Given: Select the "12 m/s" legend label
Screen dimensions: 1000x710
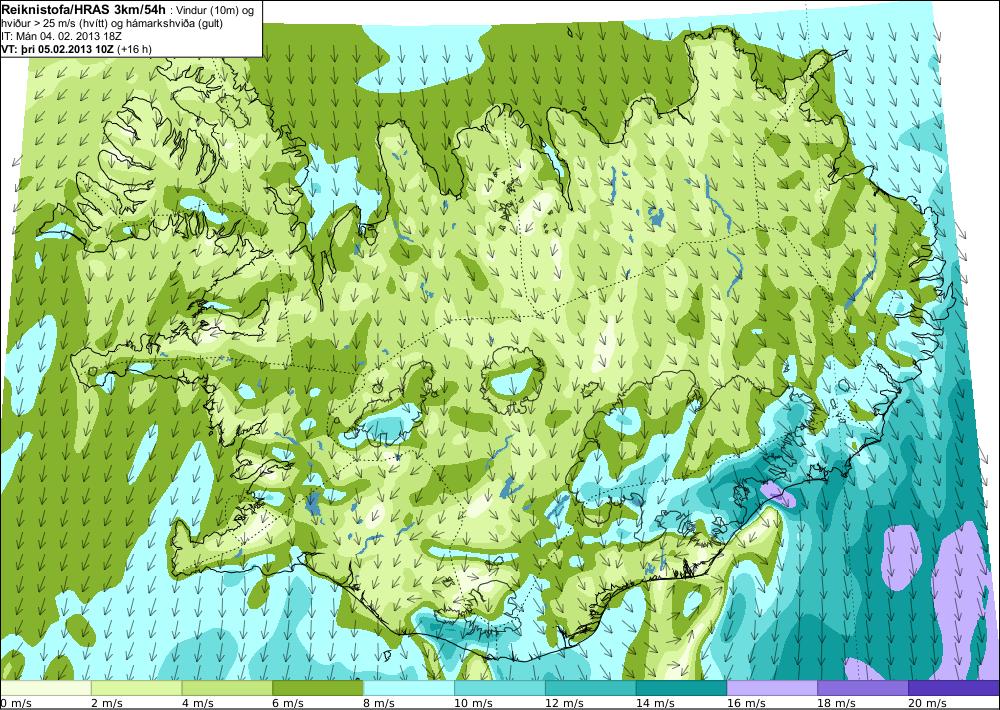Looking at the screenshot, I should (x=564, y=703).
